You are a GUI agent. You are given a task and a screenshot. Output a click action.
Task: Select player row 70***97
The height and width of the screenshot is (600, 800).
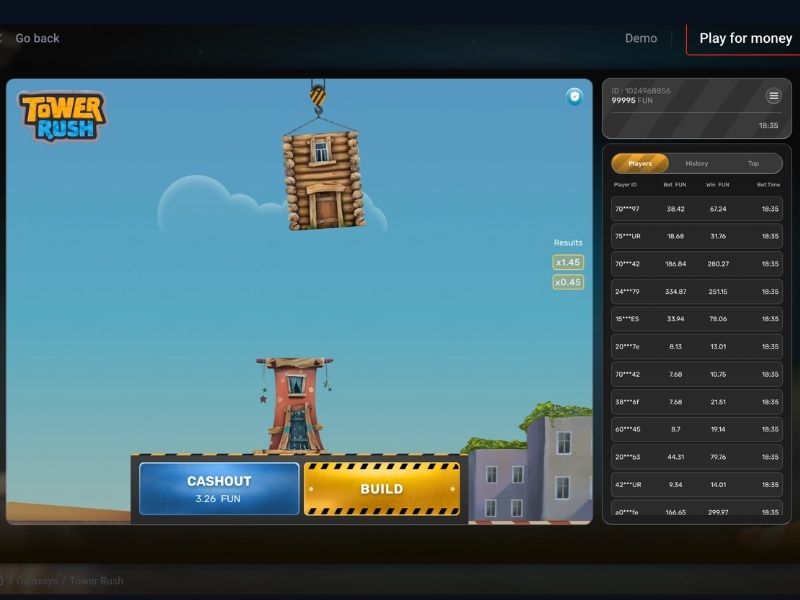tap(696, 209)
